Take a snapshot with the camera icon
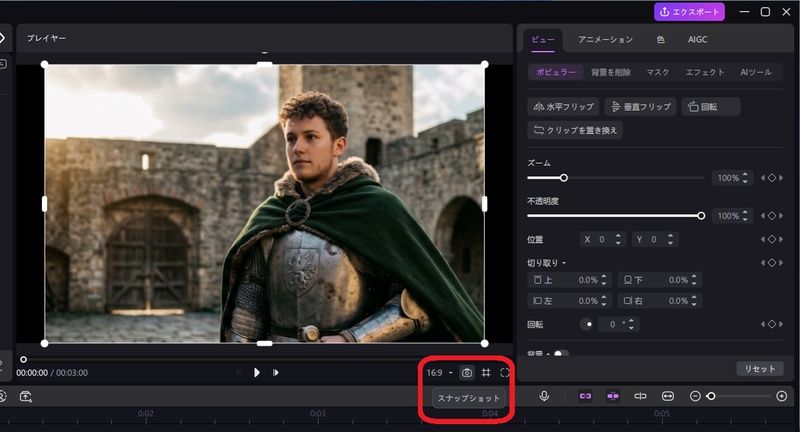 (466, 373)
